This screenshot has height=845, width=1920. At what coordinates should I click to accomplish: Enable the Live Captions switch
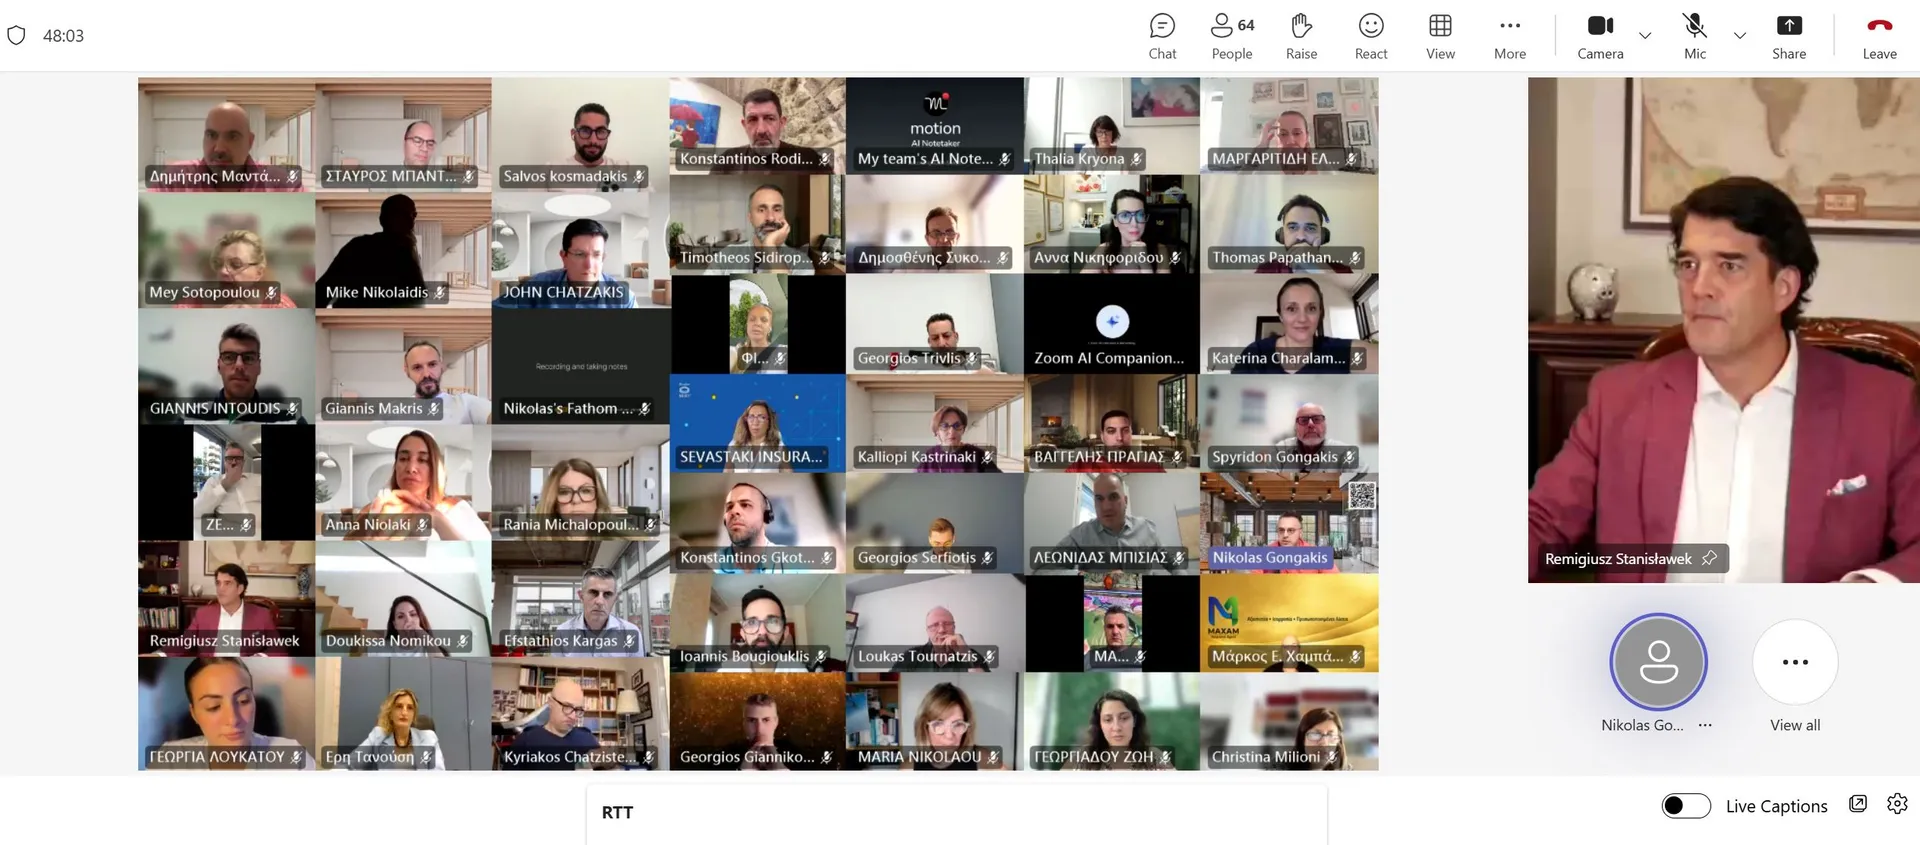(1686, 806)
